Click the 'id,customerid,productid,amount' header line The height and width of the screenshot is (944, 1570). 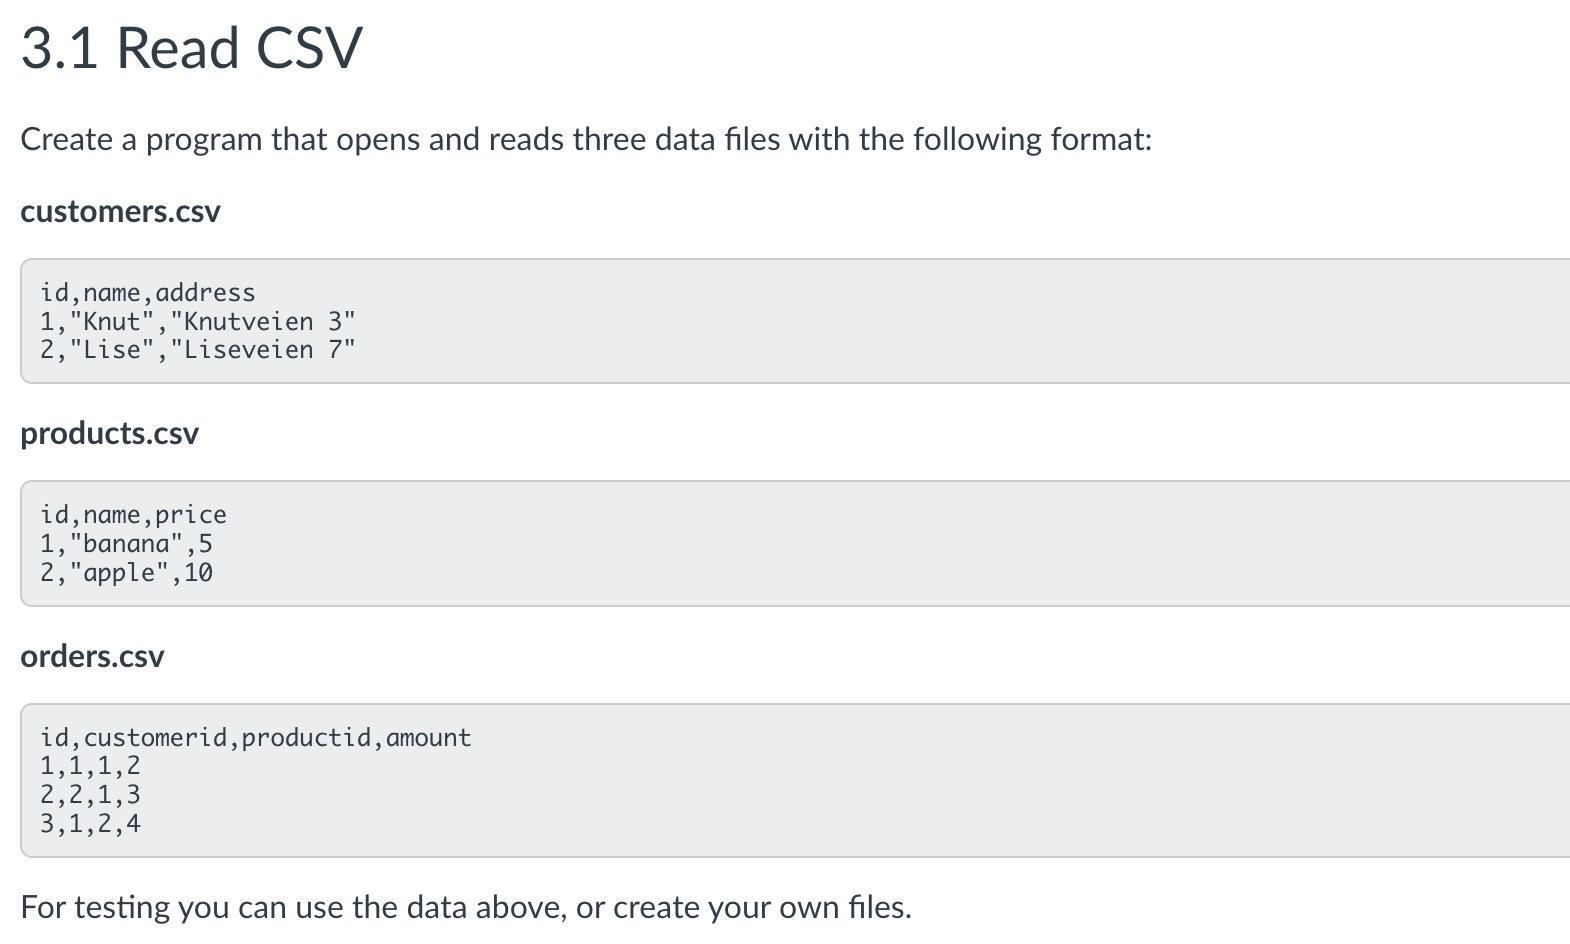[x=255, y=738]
